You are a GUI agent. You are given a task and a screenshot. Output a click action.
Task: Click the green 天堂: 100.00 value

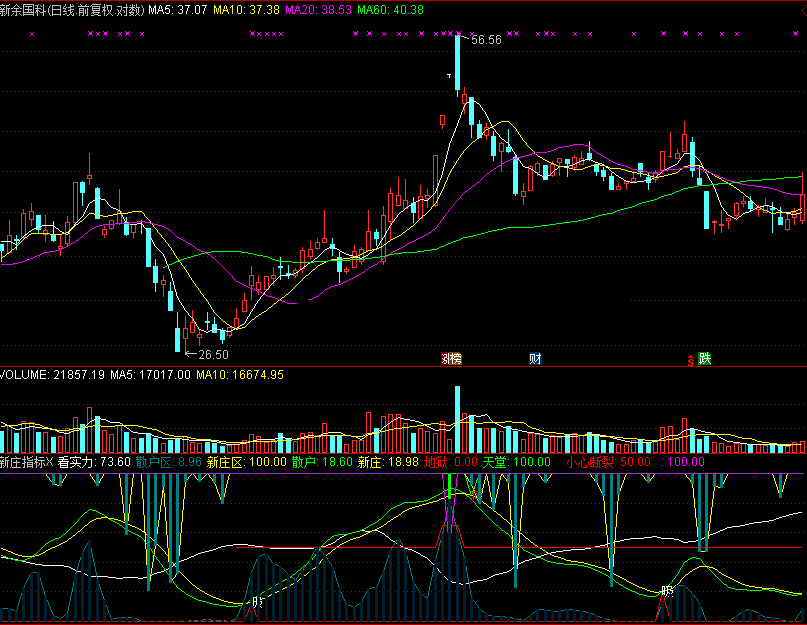click(x=517, y=462)
